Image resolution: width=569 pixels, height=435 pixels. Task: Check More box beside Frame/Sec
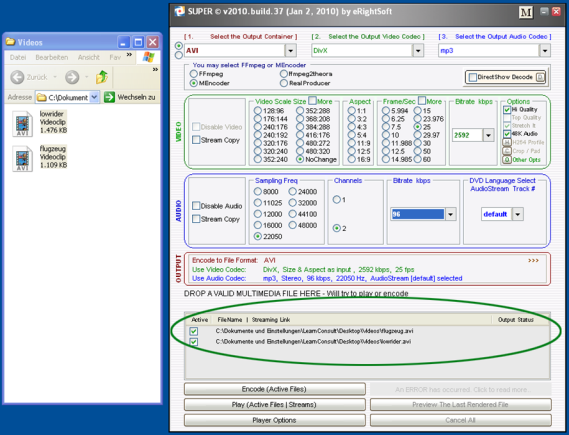(x=422, y=100)
